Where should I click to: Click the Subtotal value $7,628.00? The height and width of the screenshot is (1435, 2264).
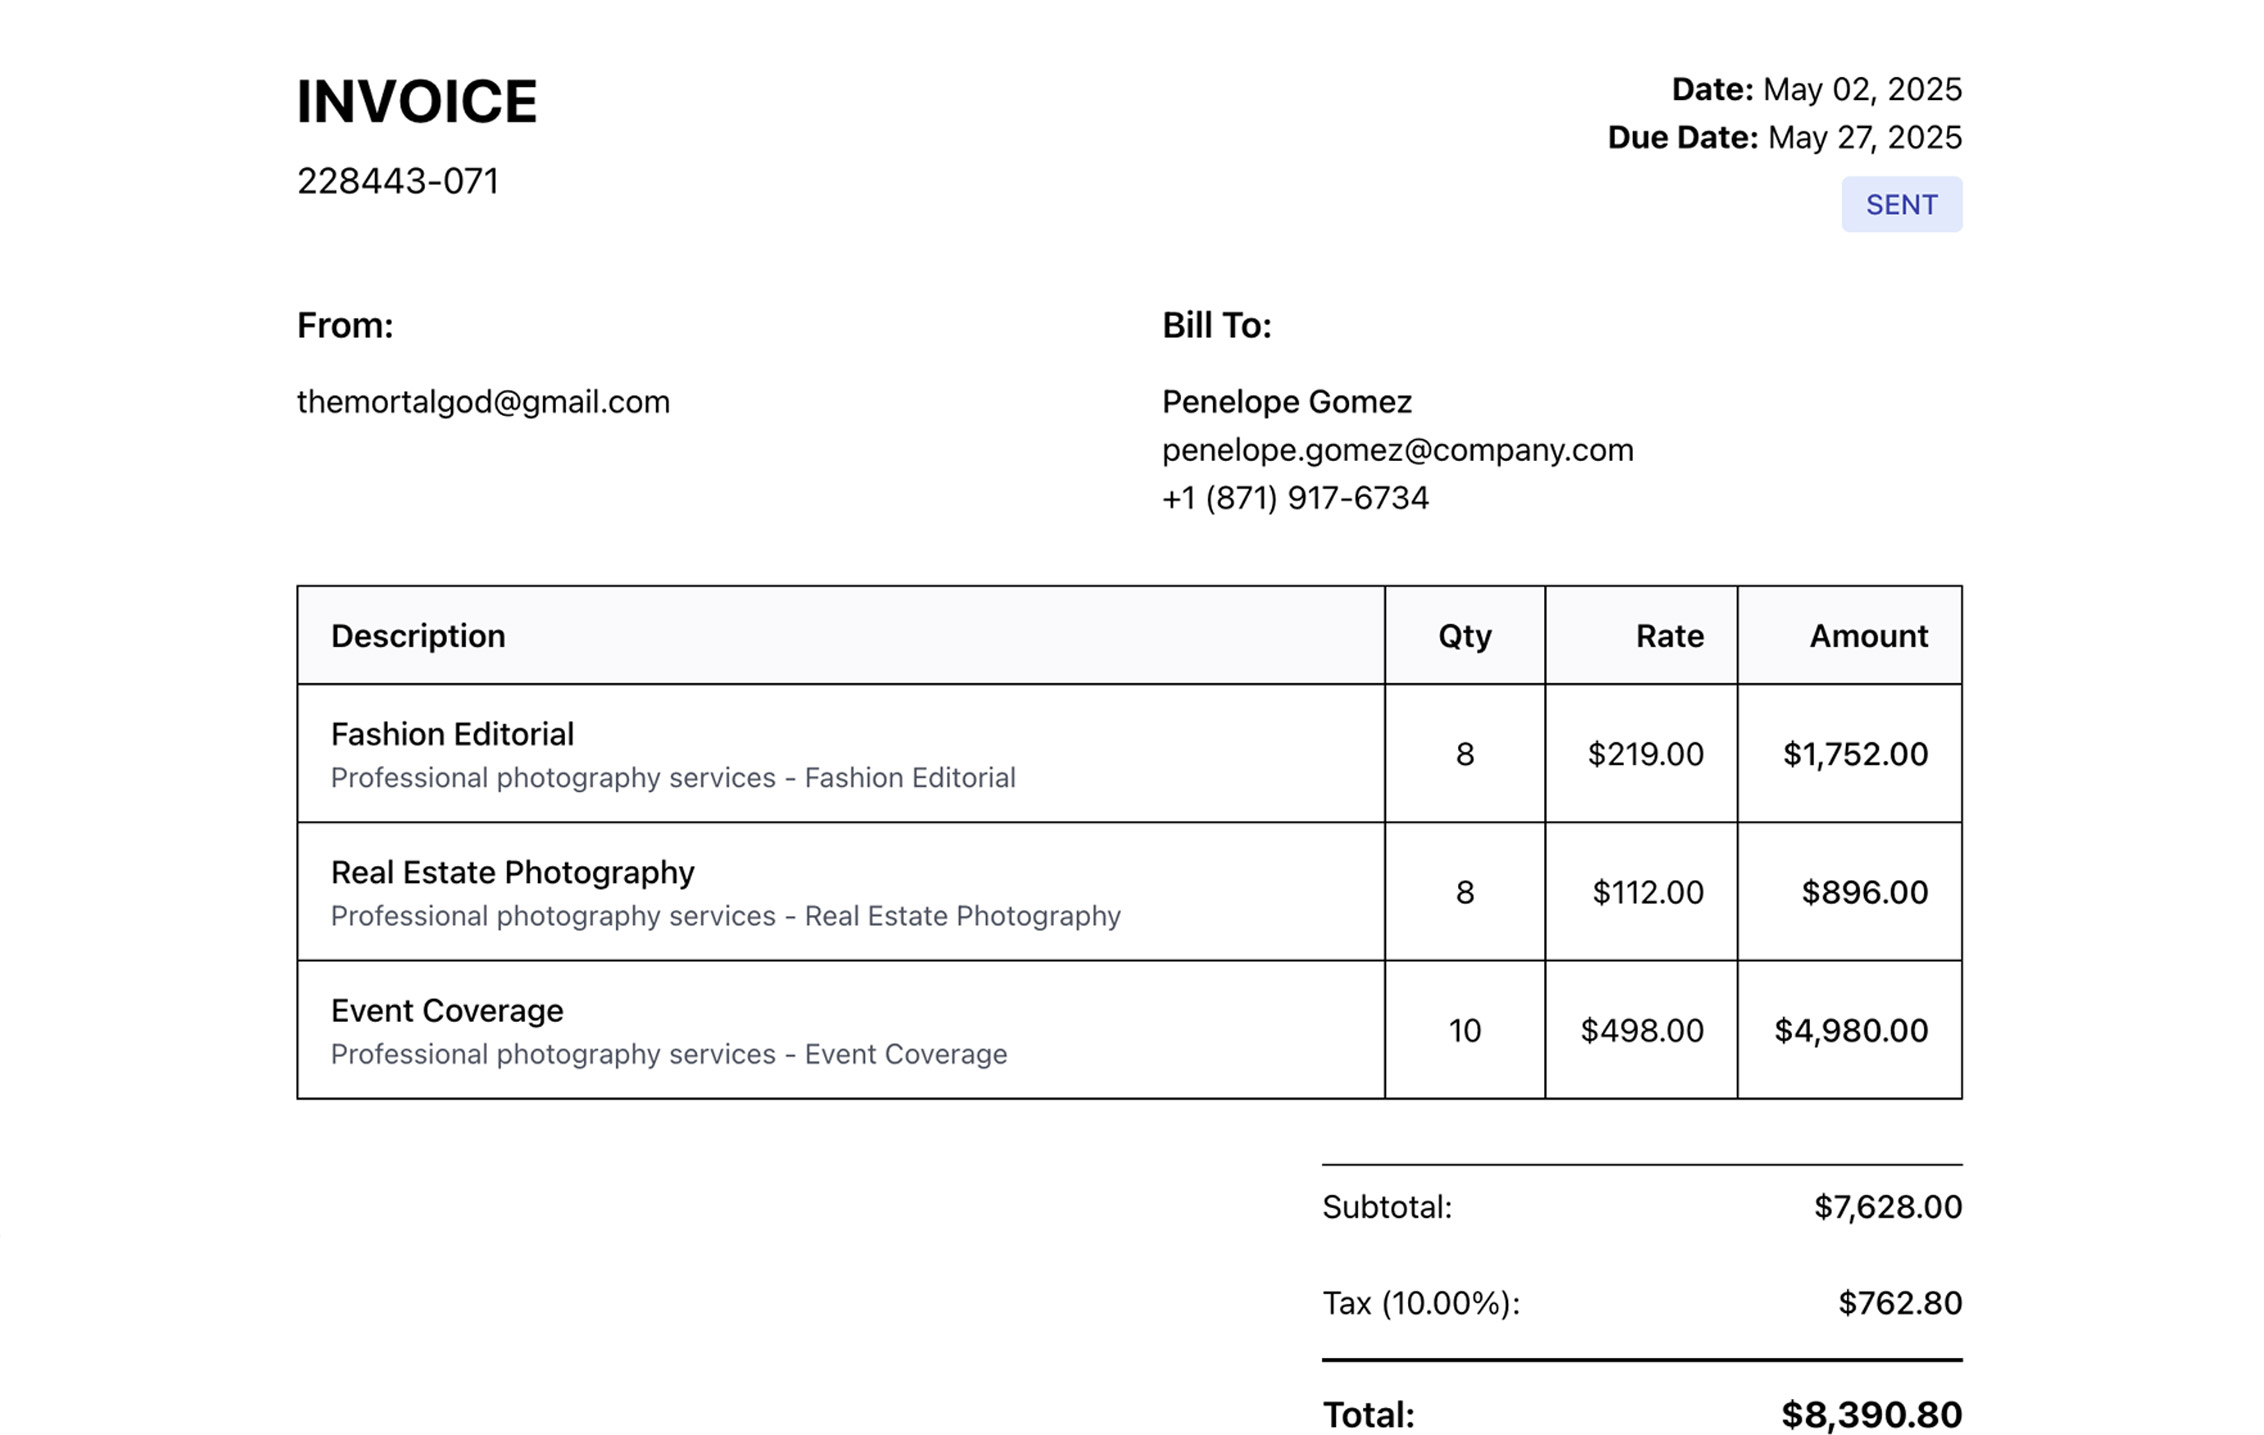point(1887,1207)
